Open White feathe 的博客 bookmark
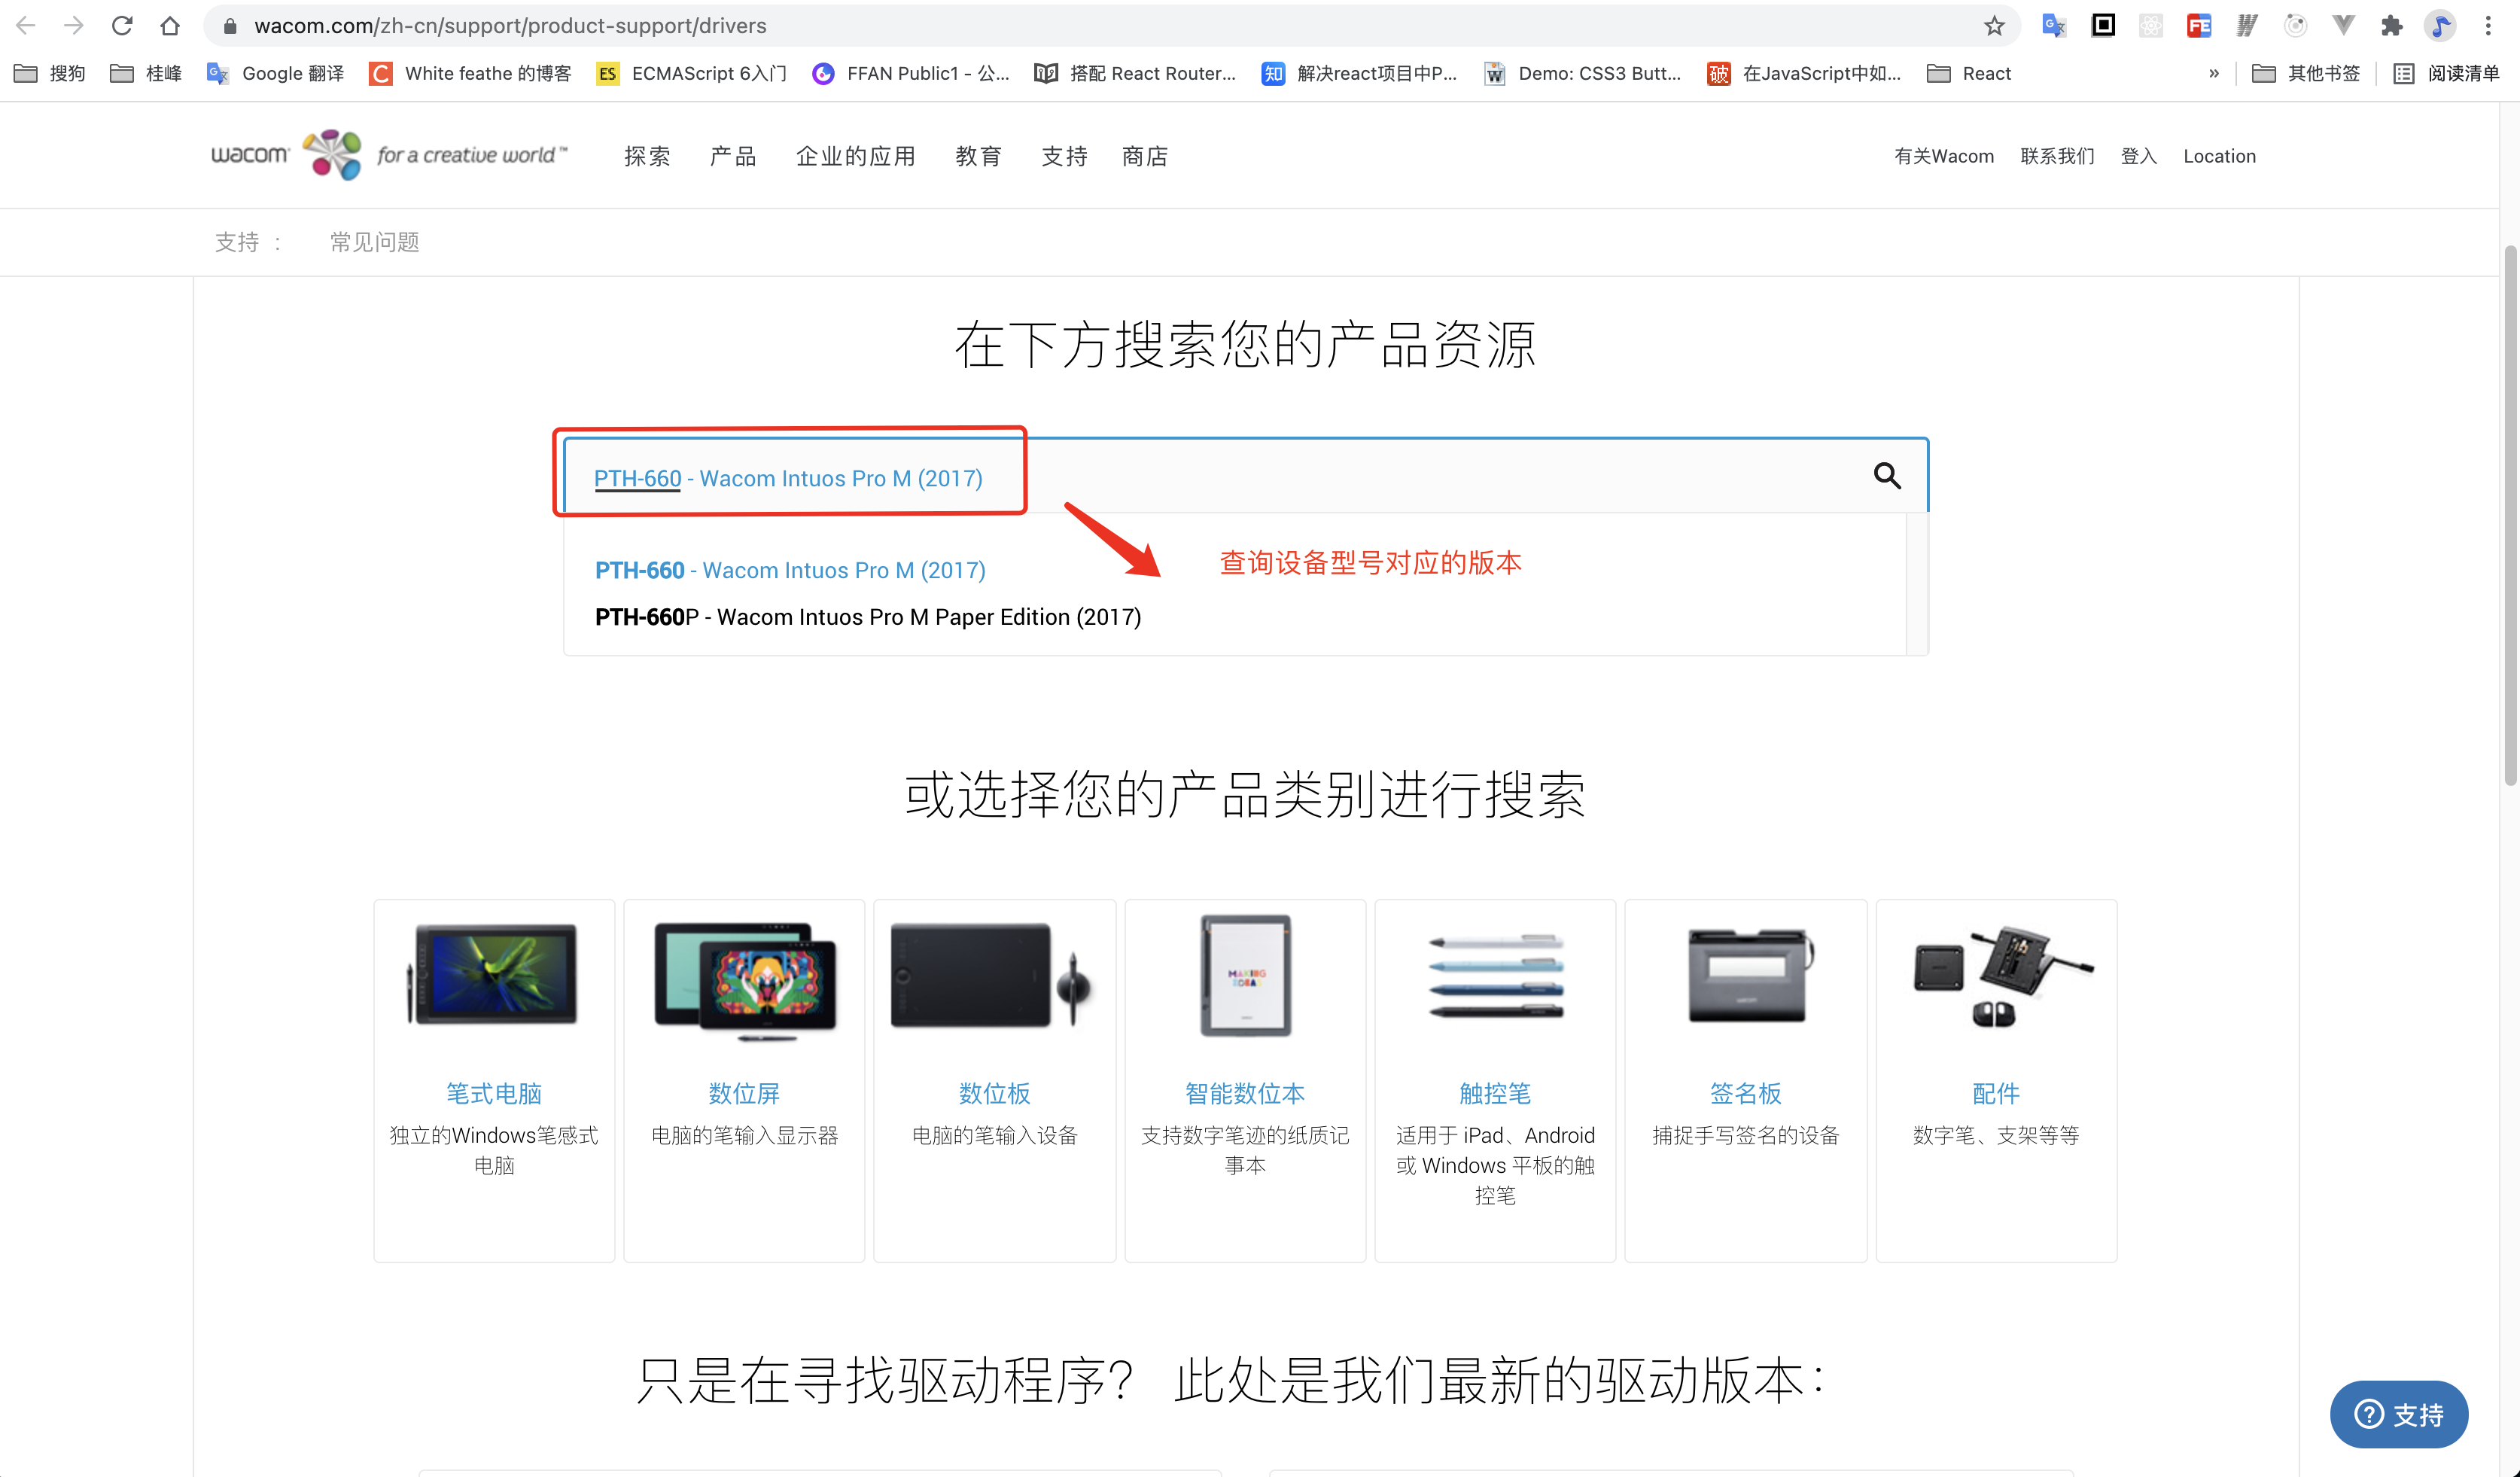Viewport: 2520px width, 1477px height. click(470, 73)
